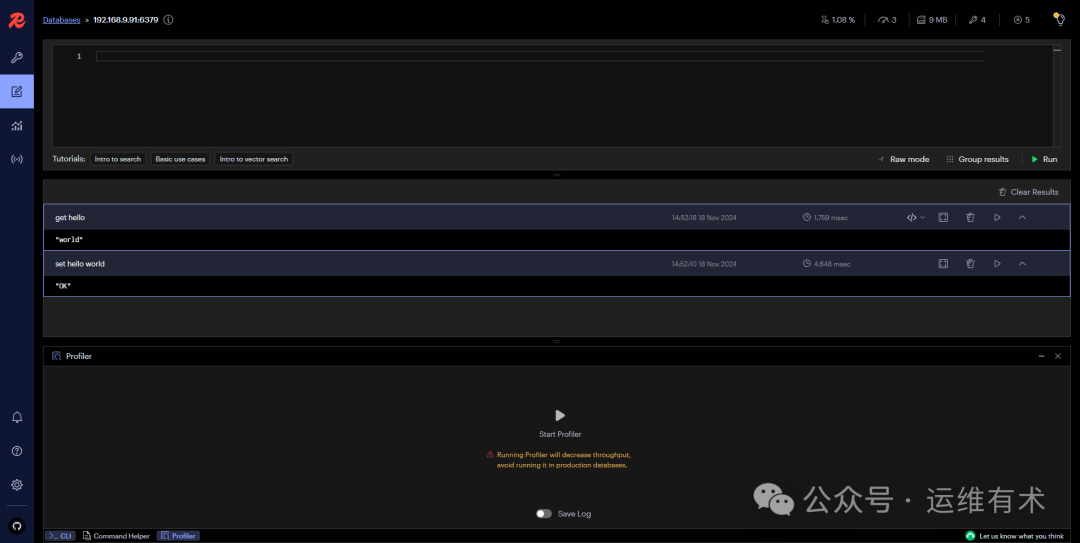Re-run the set hello world command
Screen dimensions: 1080x543
997,263
